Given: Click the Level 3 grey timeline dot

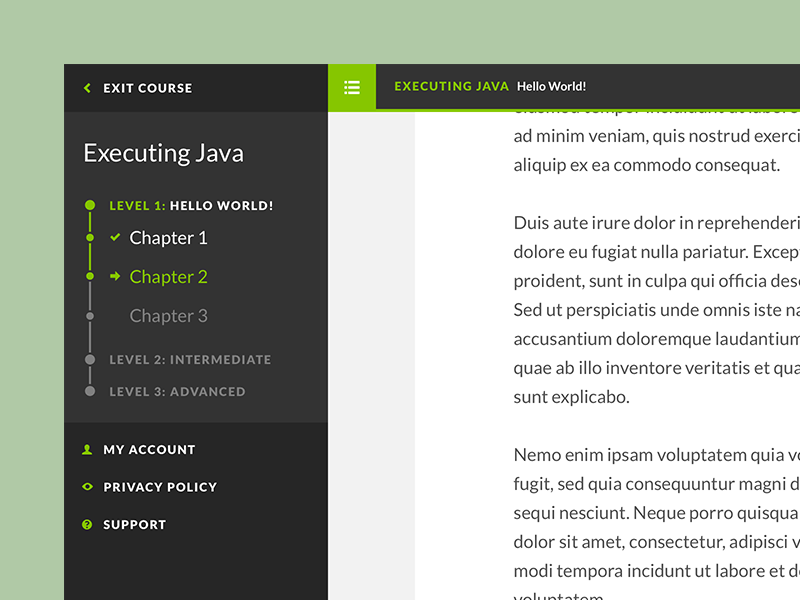Looking at the screenshot, I should coord(90,391).
